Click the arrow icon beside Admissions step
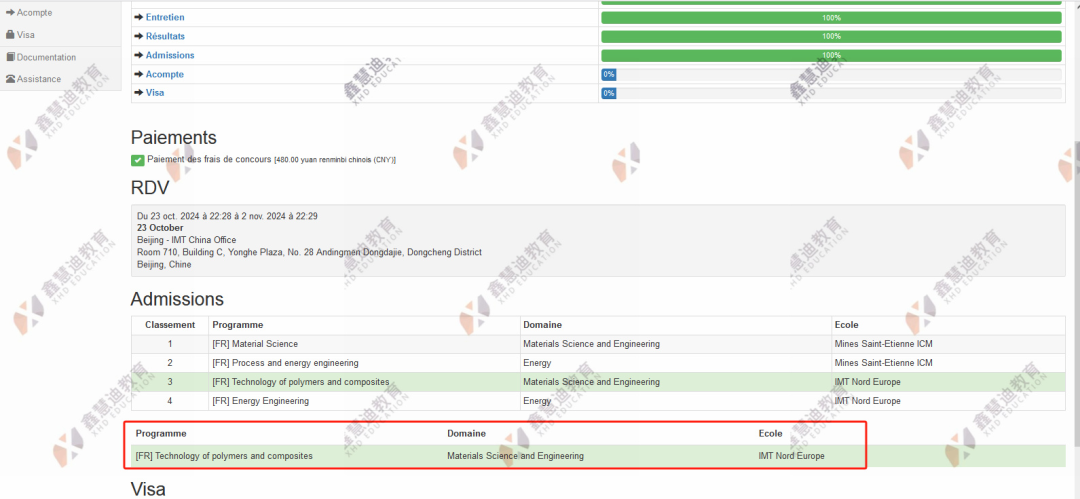1080x499 pixels. pyautogui.click(x=139, y=55)
